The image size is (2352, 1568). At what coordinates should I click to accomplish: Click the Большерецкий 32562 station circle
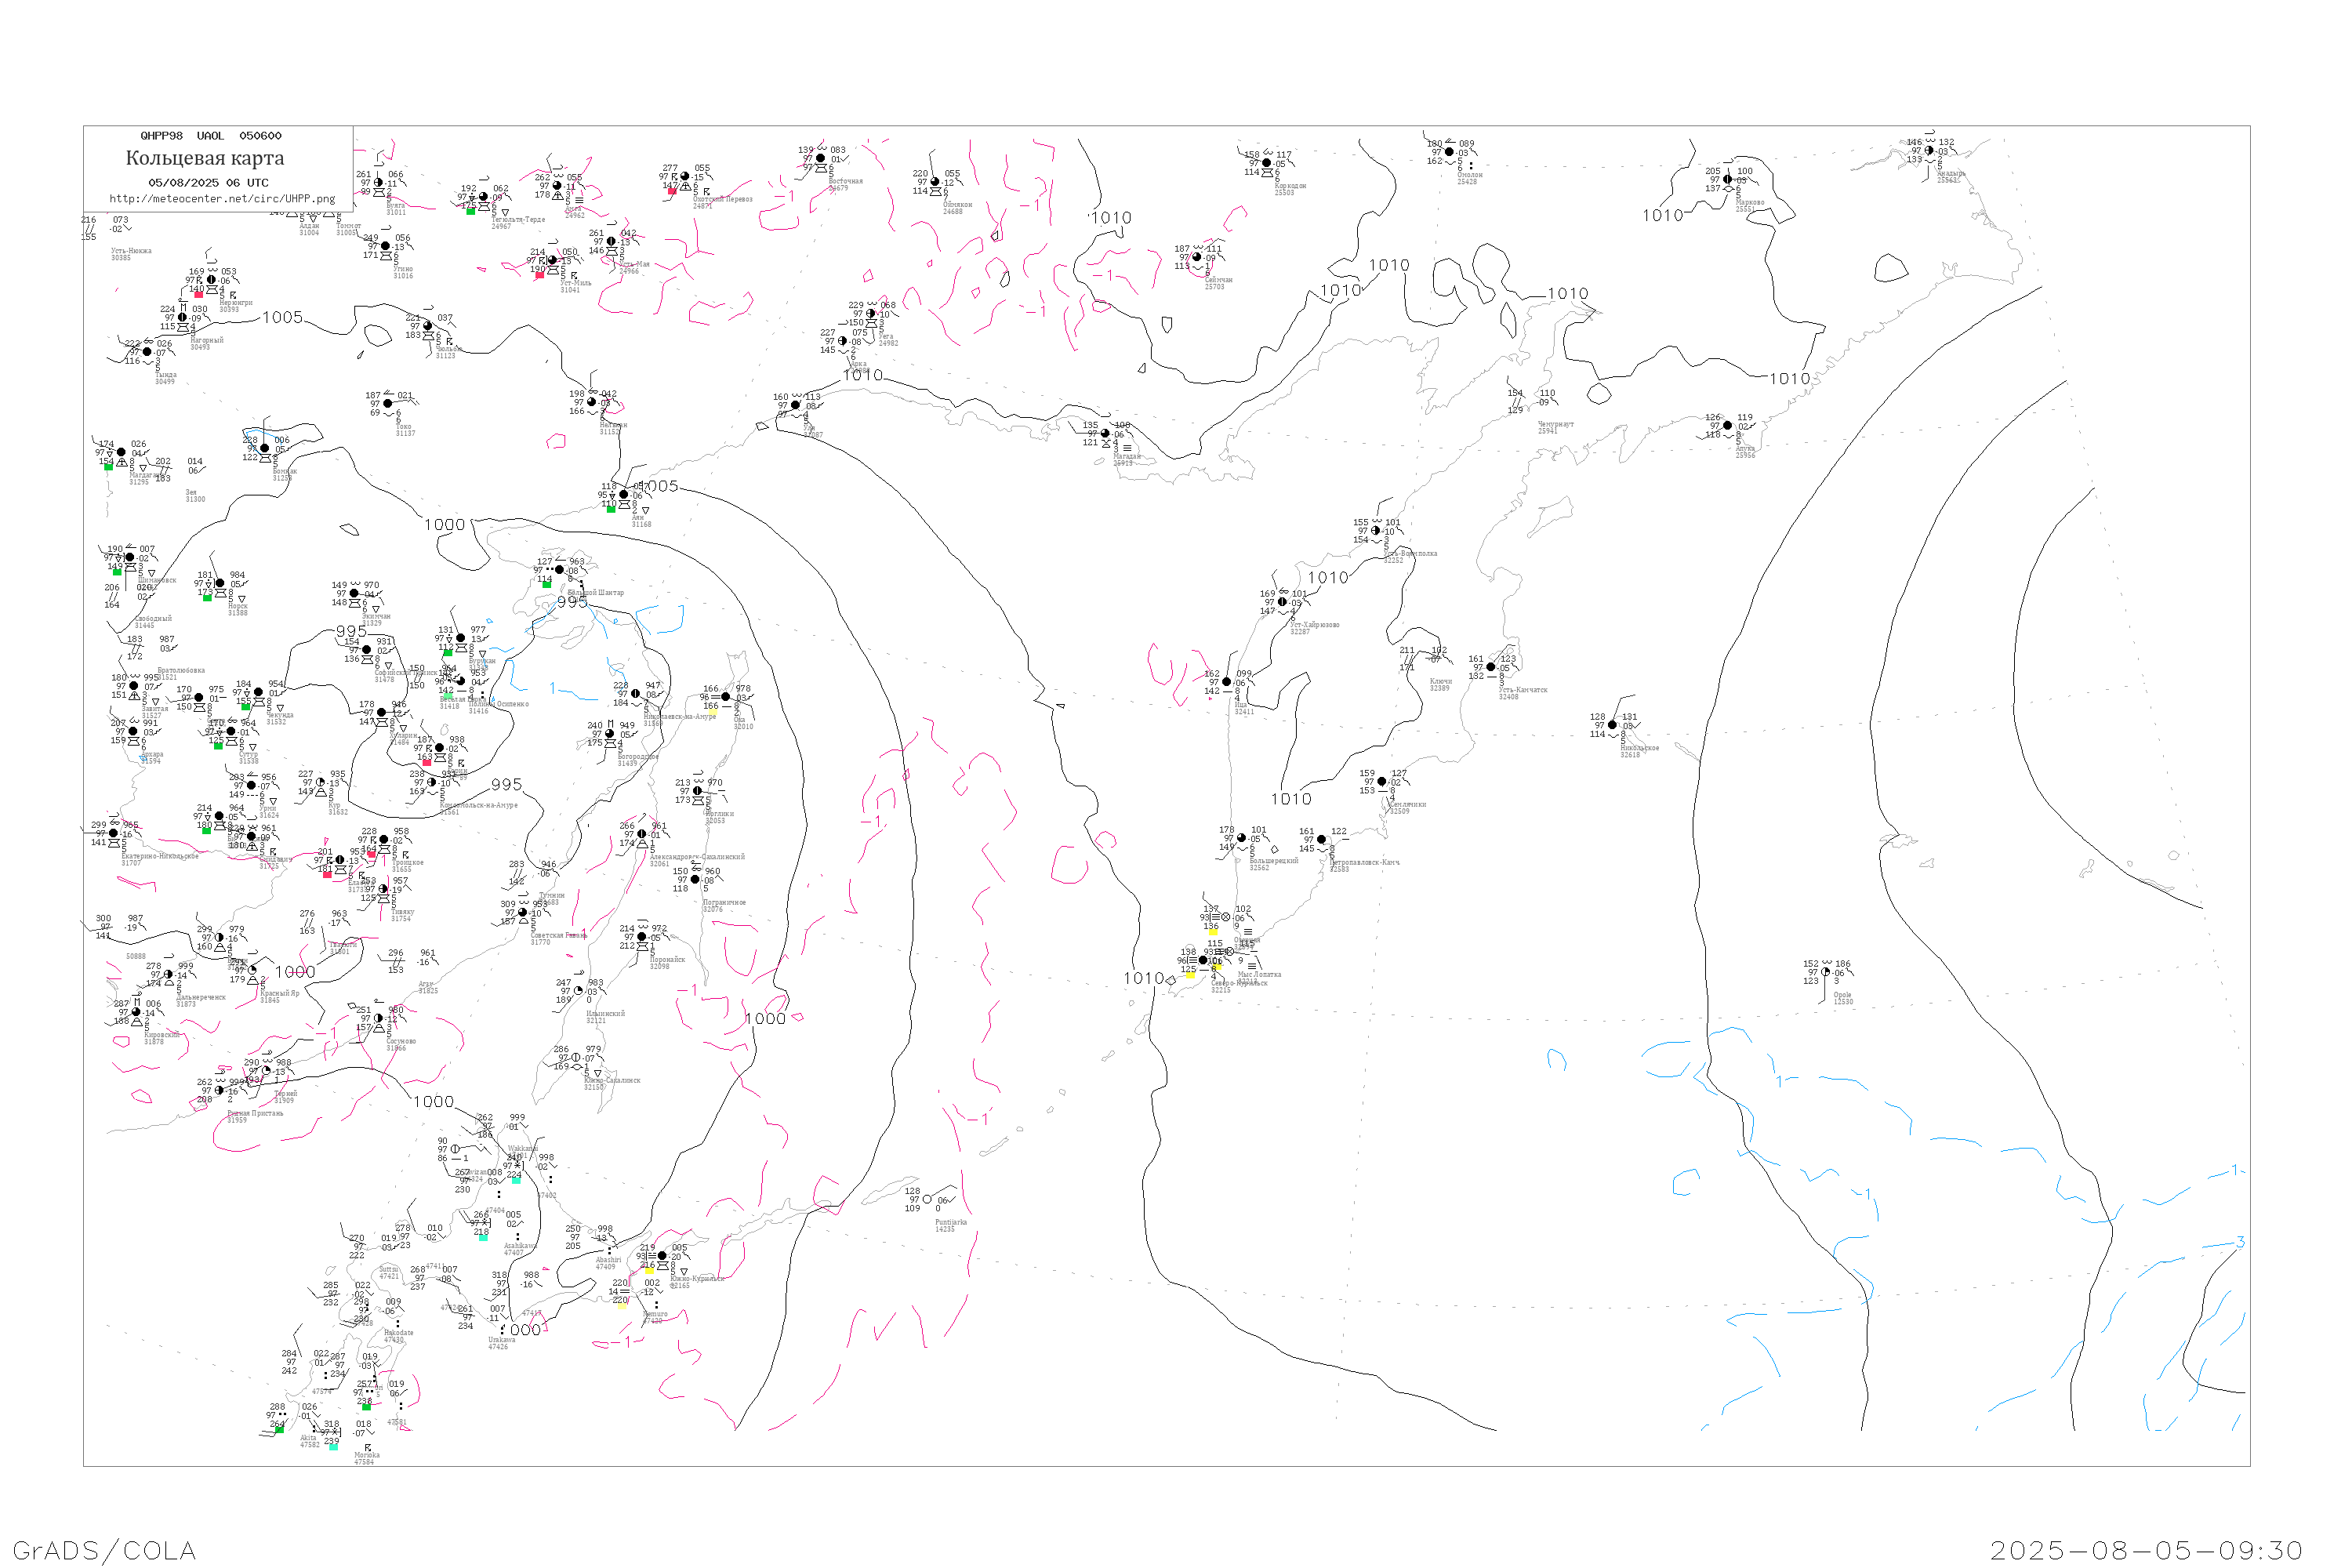[x=1241, y=838]
